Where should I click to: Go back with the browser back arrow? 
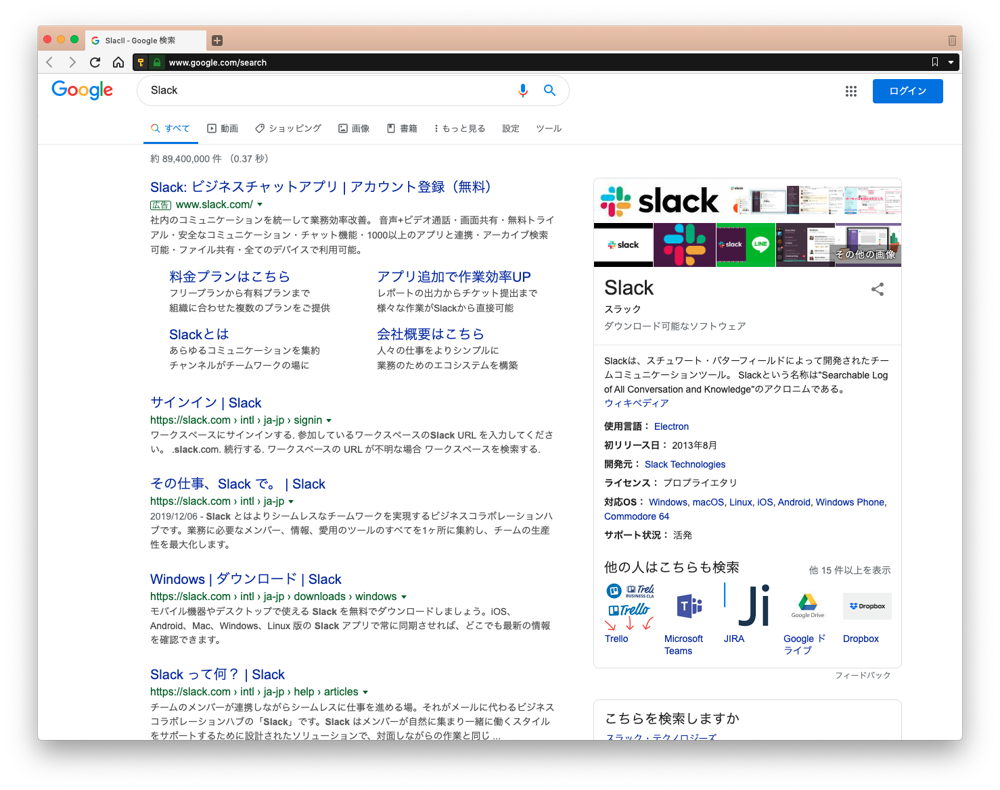point(50,62)
